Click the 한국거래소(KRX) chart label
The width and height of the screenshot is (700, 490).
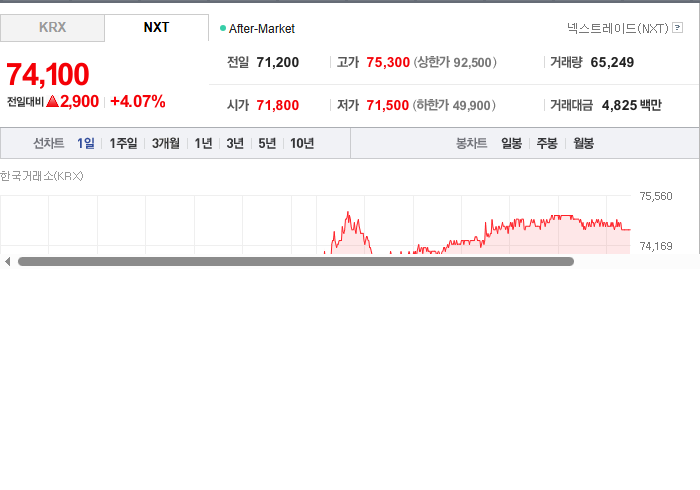click(x=42, y=176)
